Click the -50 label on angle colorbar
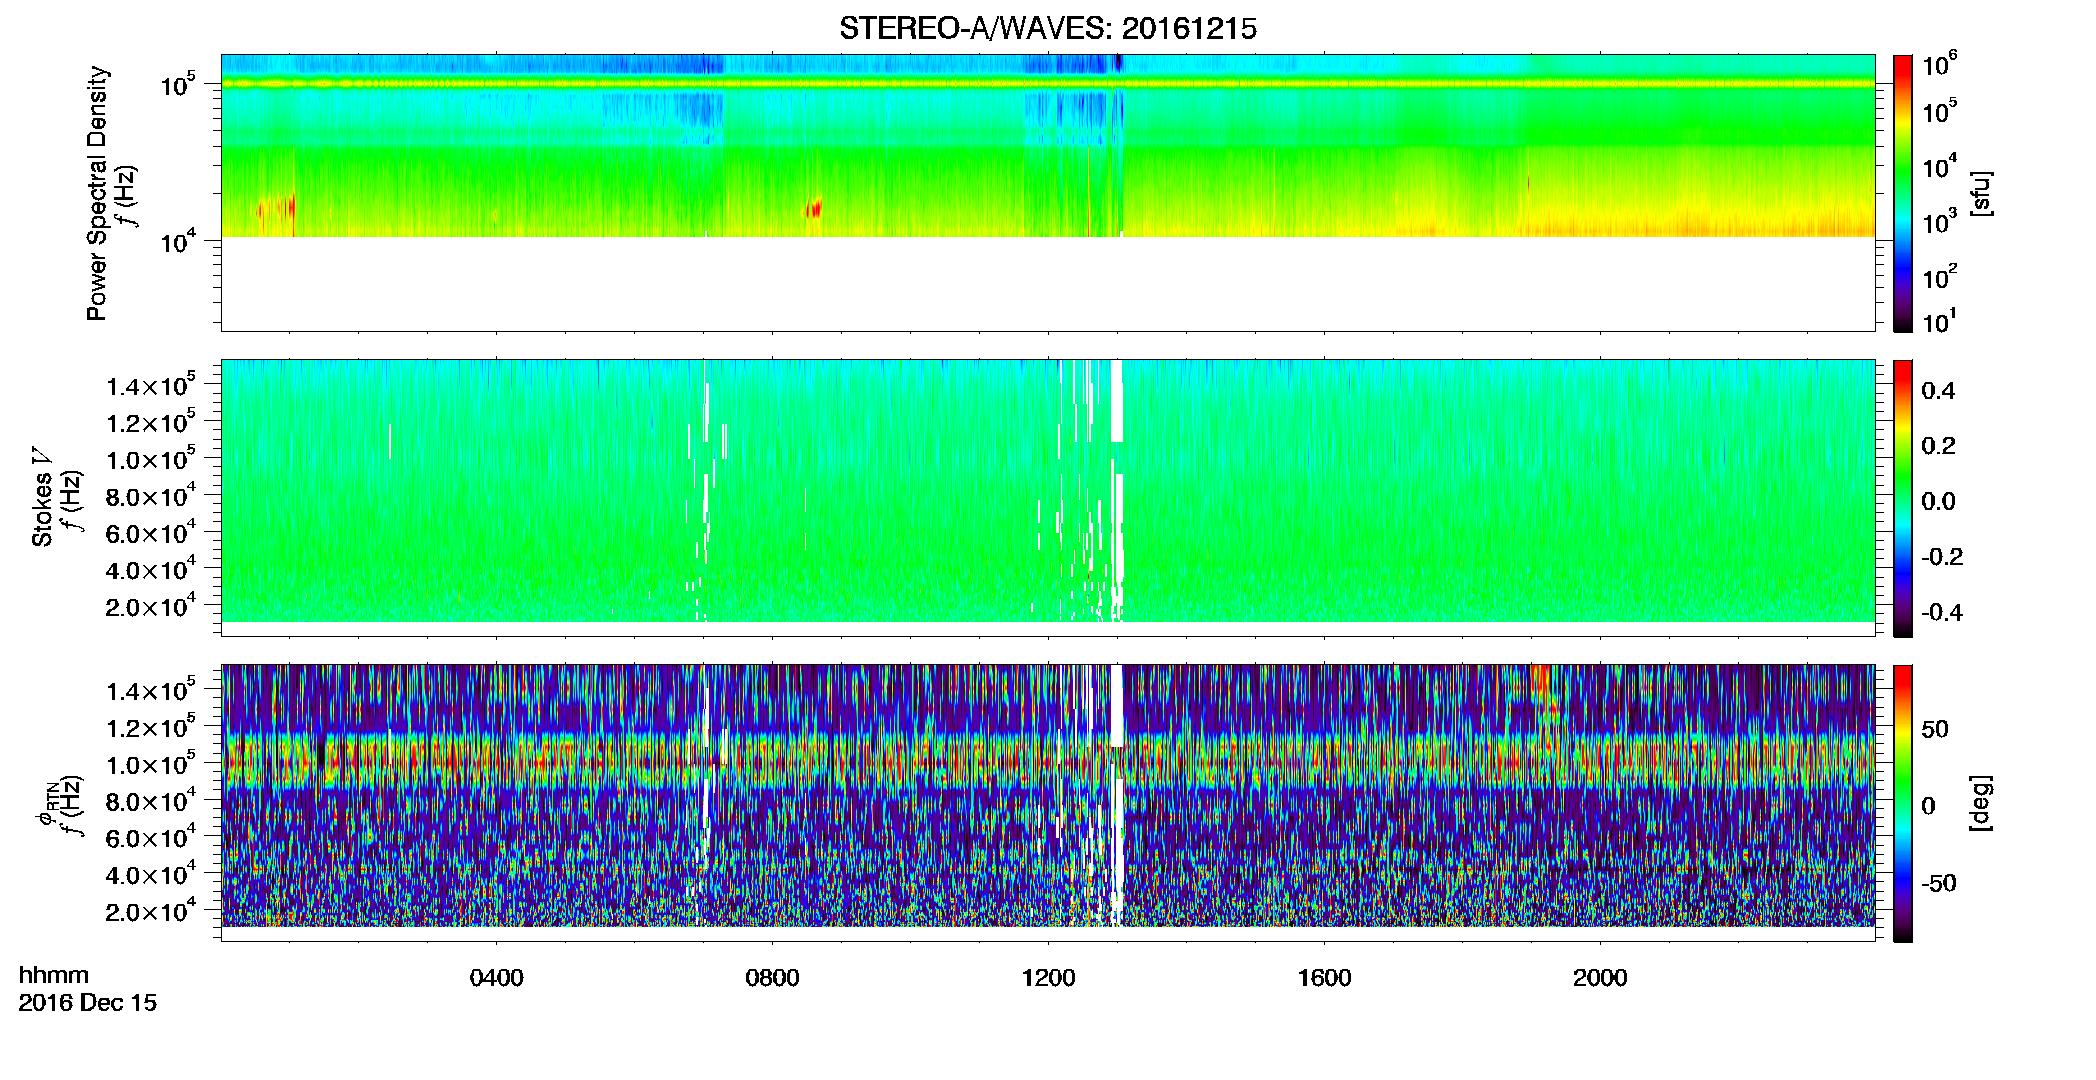 [x=1938, y=883]
